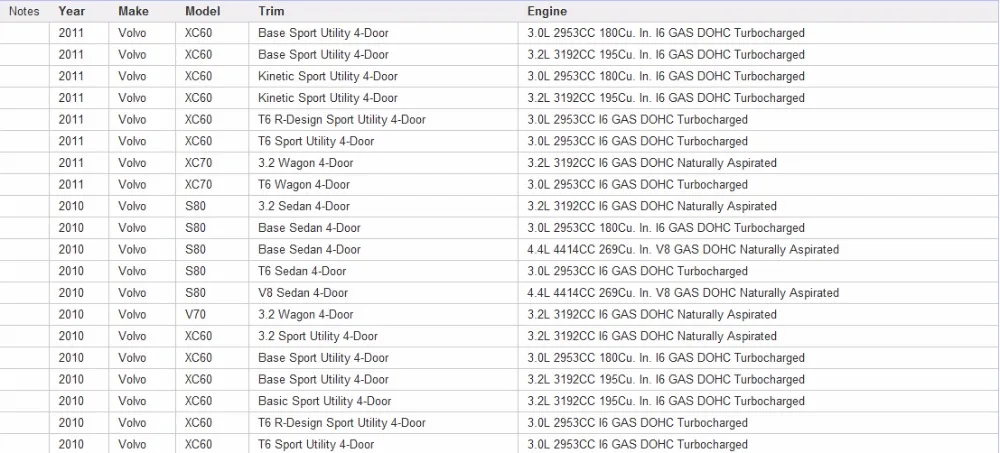Select the 'Basic Sport Utility 4-Door' trim cell

point(383,401)
